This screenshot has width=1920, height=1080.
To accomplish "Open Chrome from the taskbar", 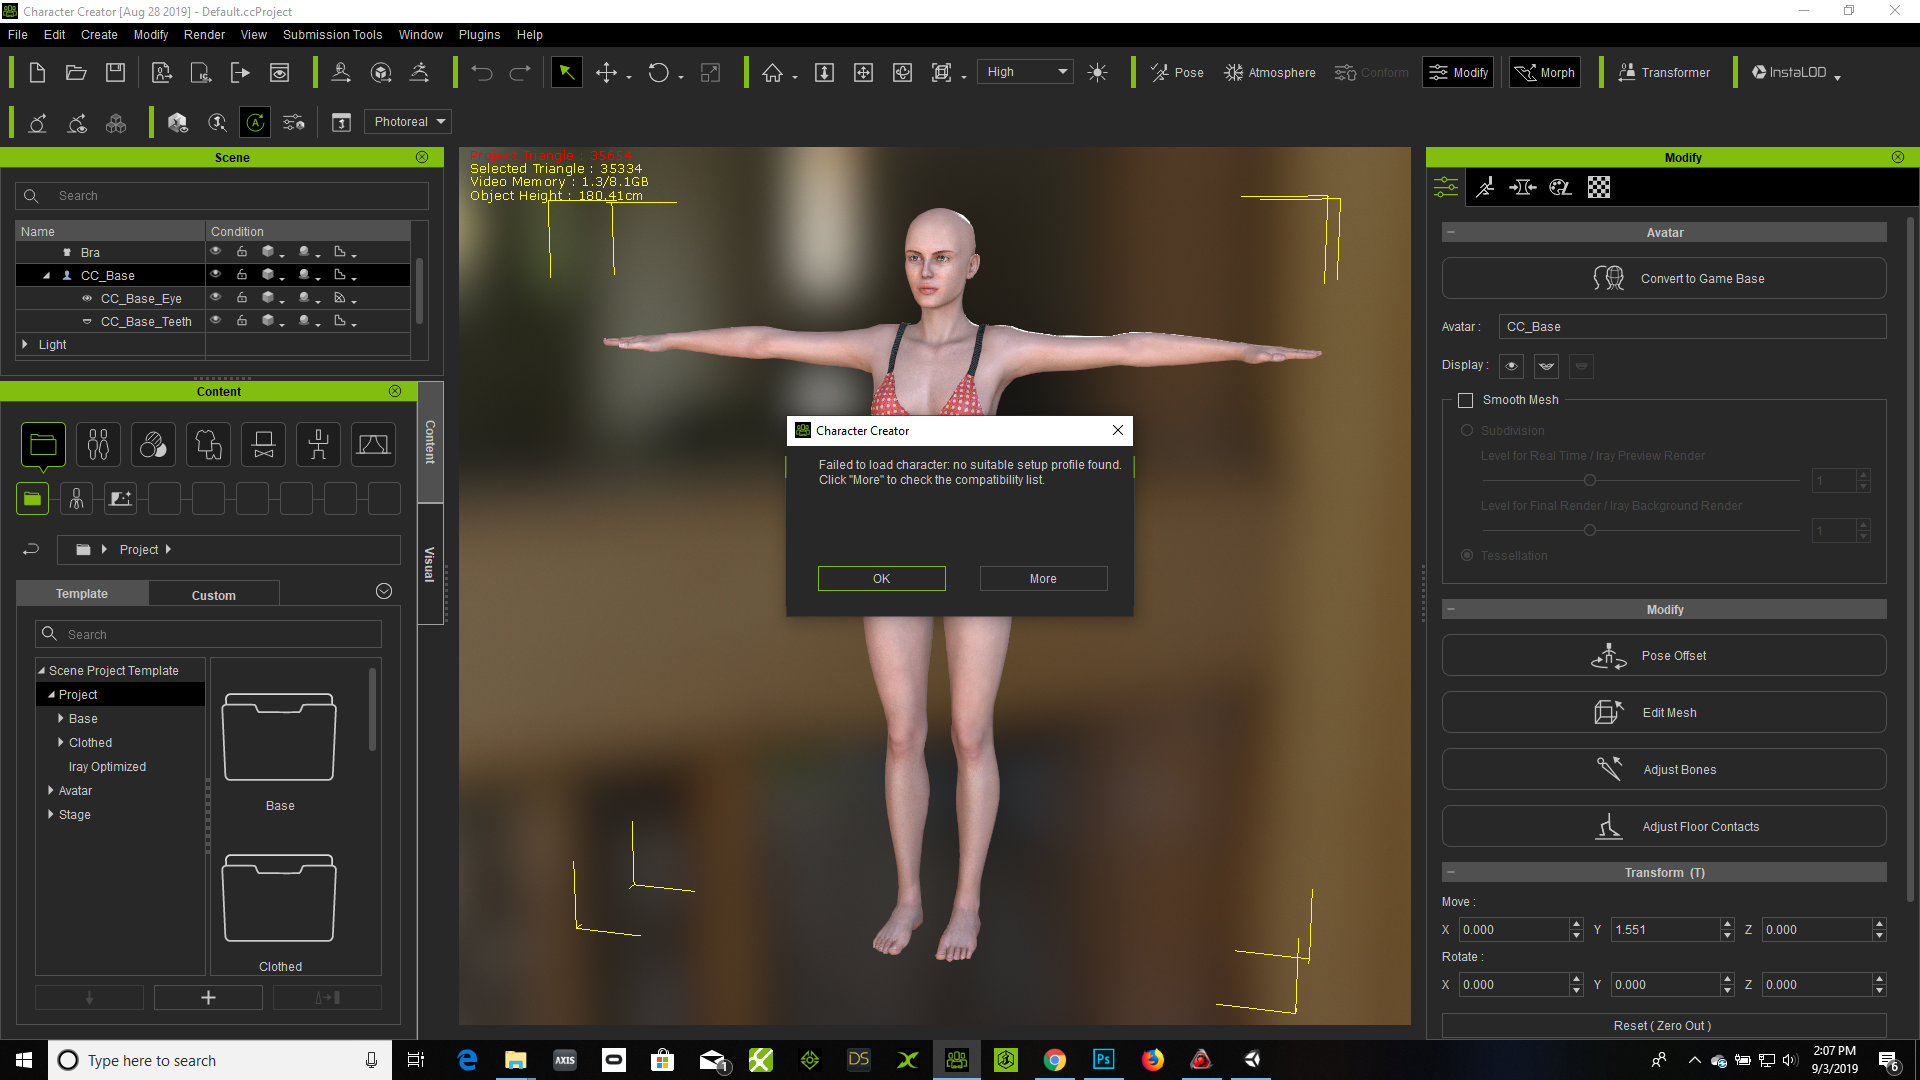I will pyautogui.click(x=1055, y=1060).
